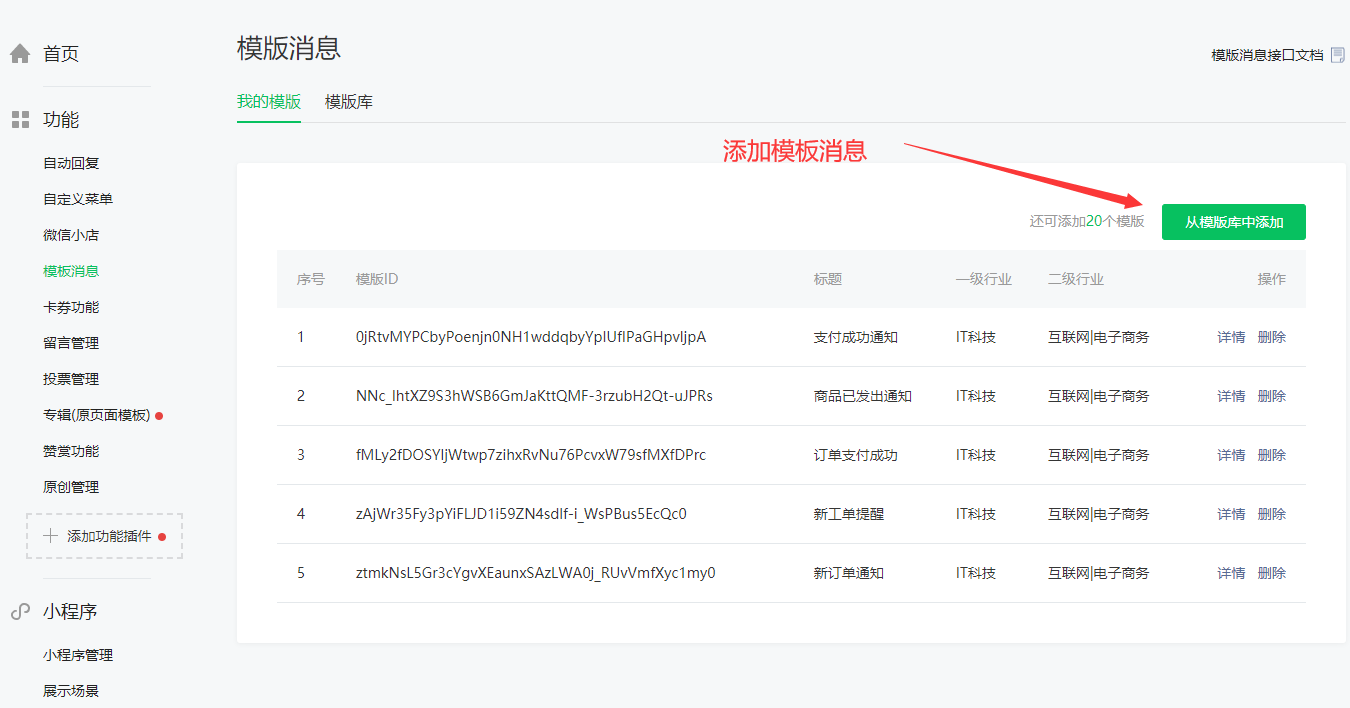View 详情 for 支付成功通知 template
Image resolution: width=1350 pixels, height=708 pixels.
coord(1231,337)
